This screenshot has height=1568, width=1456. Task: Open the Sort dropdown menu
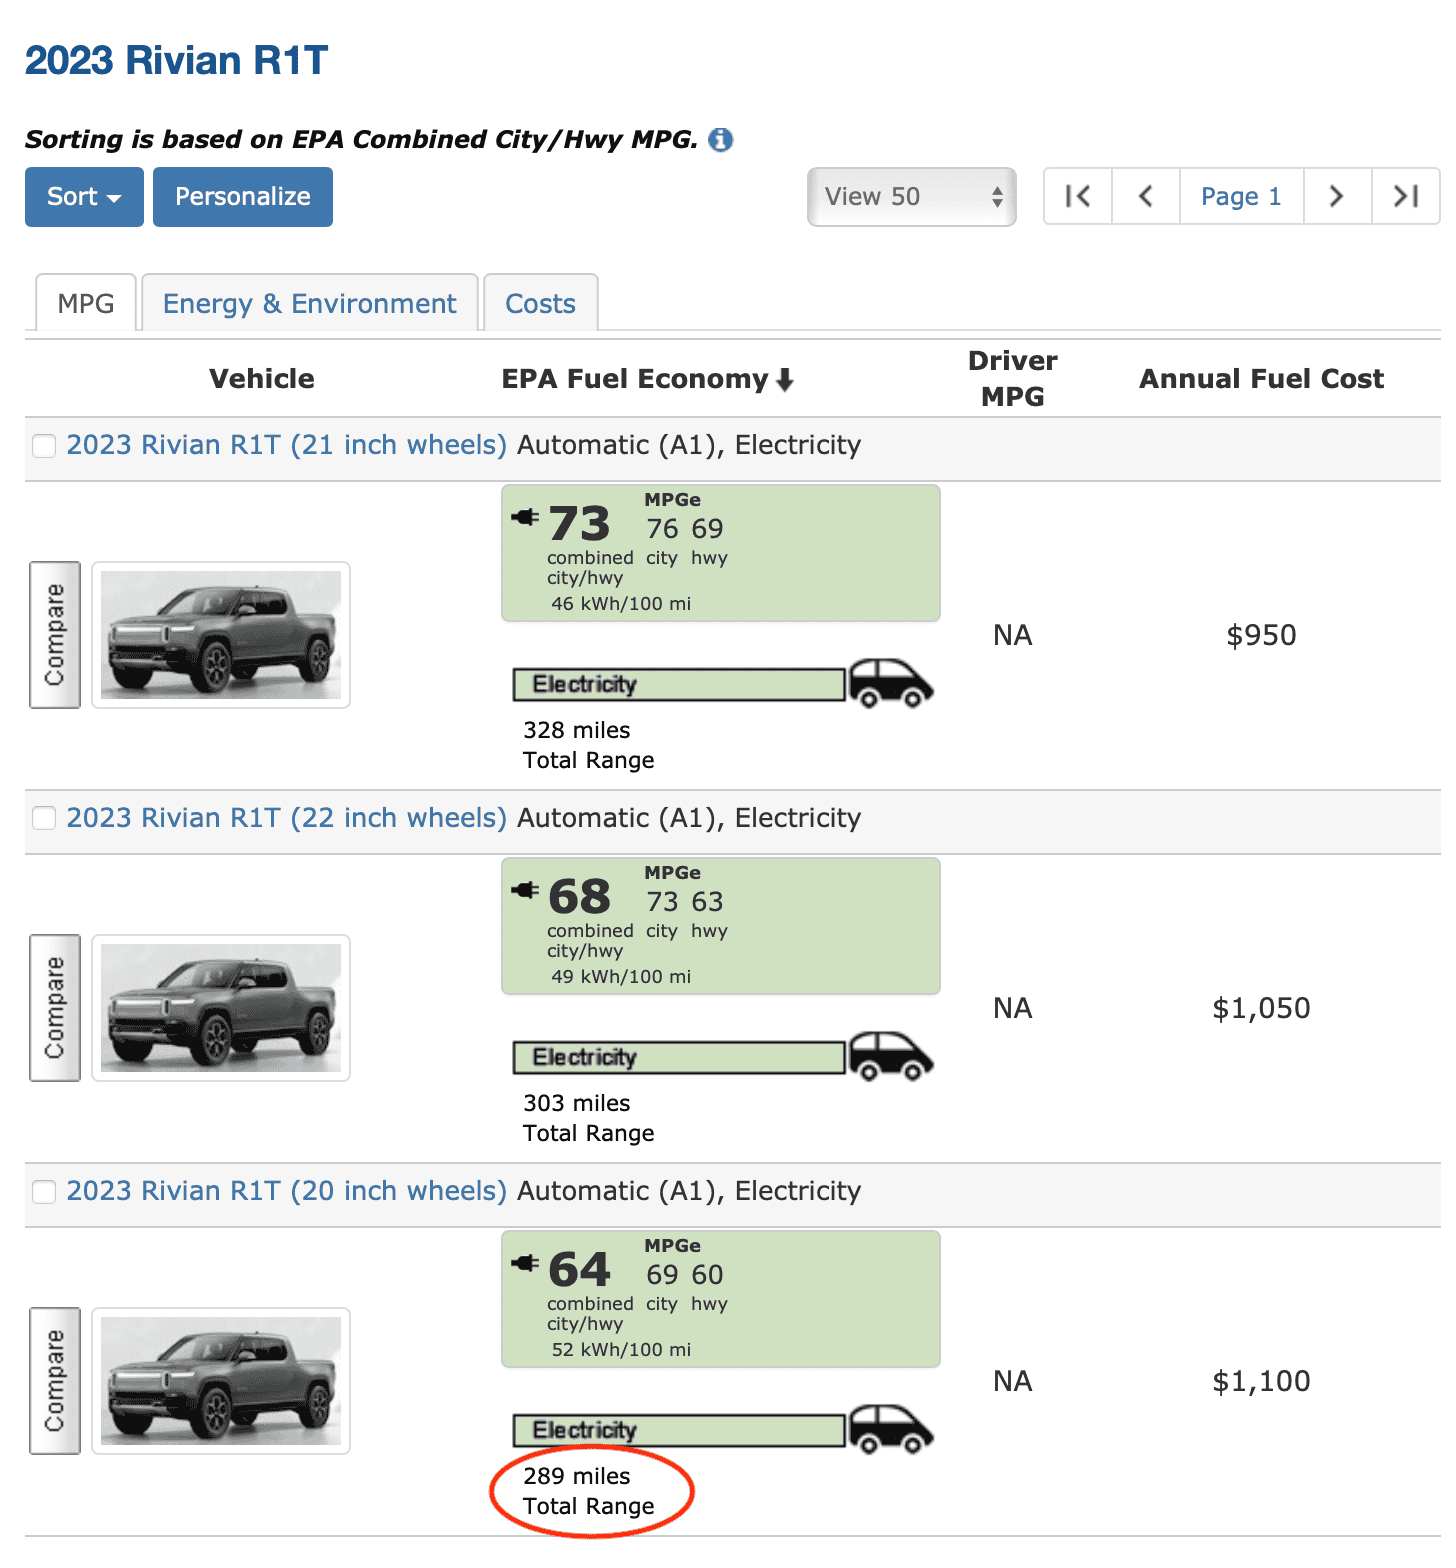84,197
